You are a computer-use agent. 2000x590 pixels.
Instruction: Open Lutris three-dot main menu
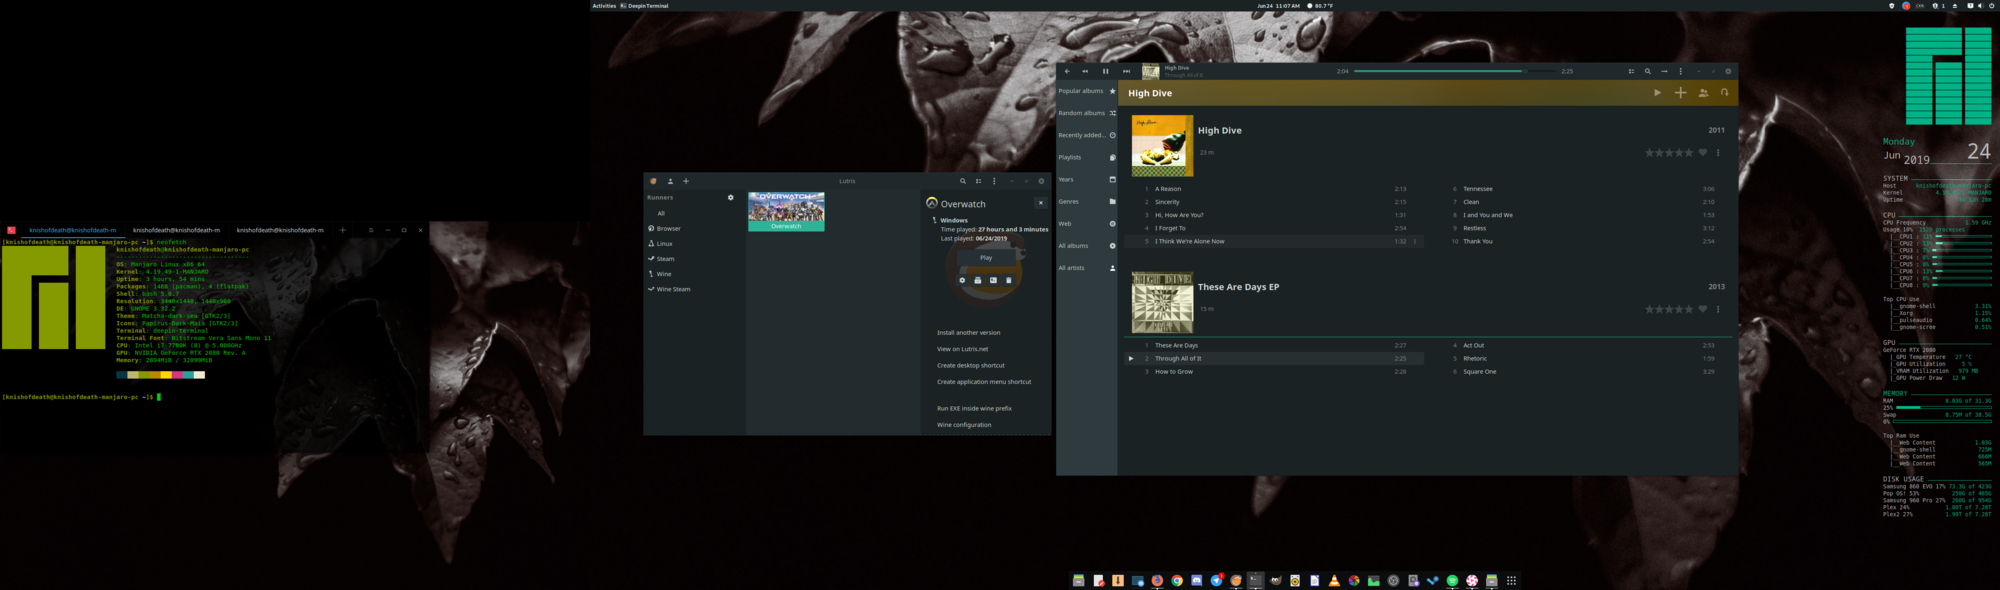994,181
